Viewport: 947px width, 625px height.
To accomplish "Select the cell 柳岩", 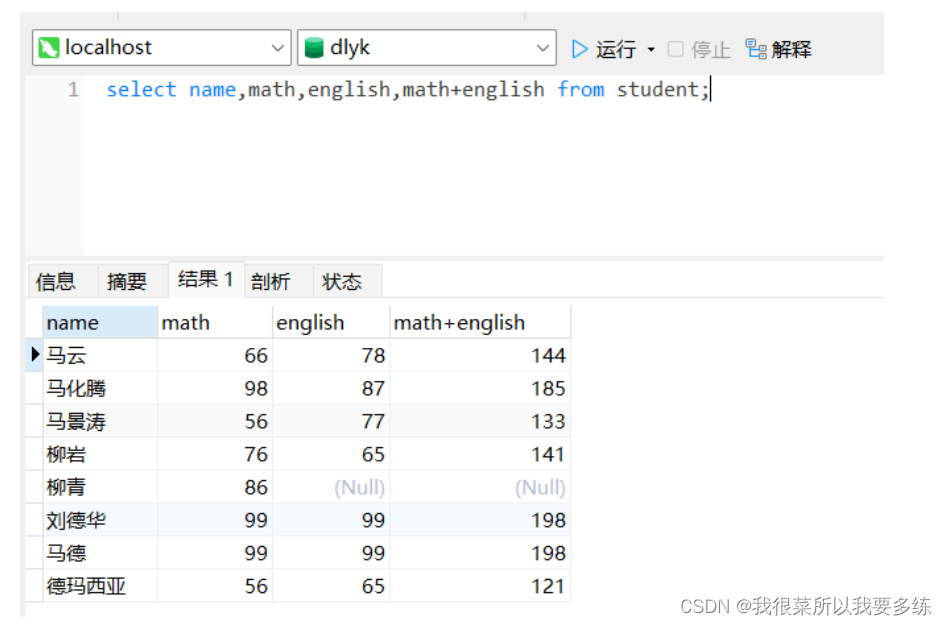I will pyautogui.click(x=100, y=454).
